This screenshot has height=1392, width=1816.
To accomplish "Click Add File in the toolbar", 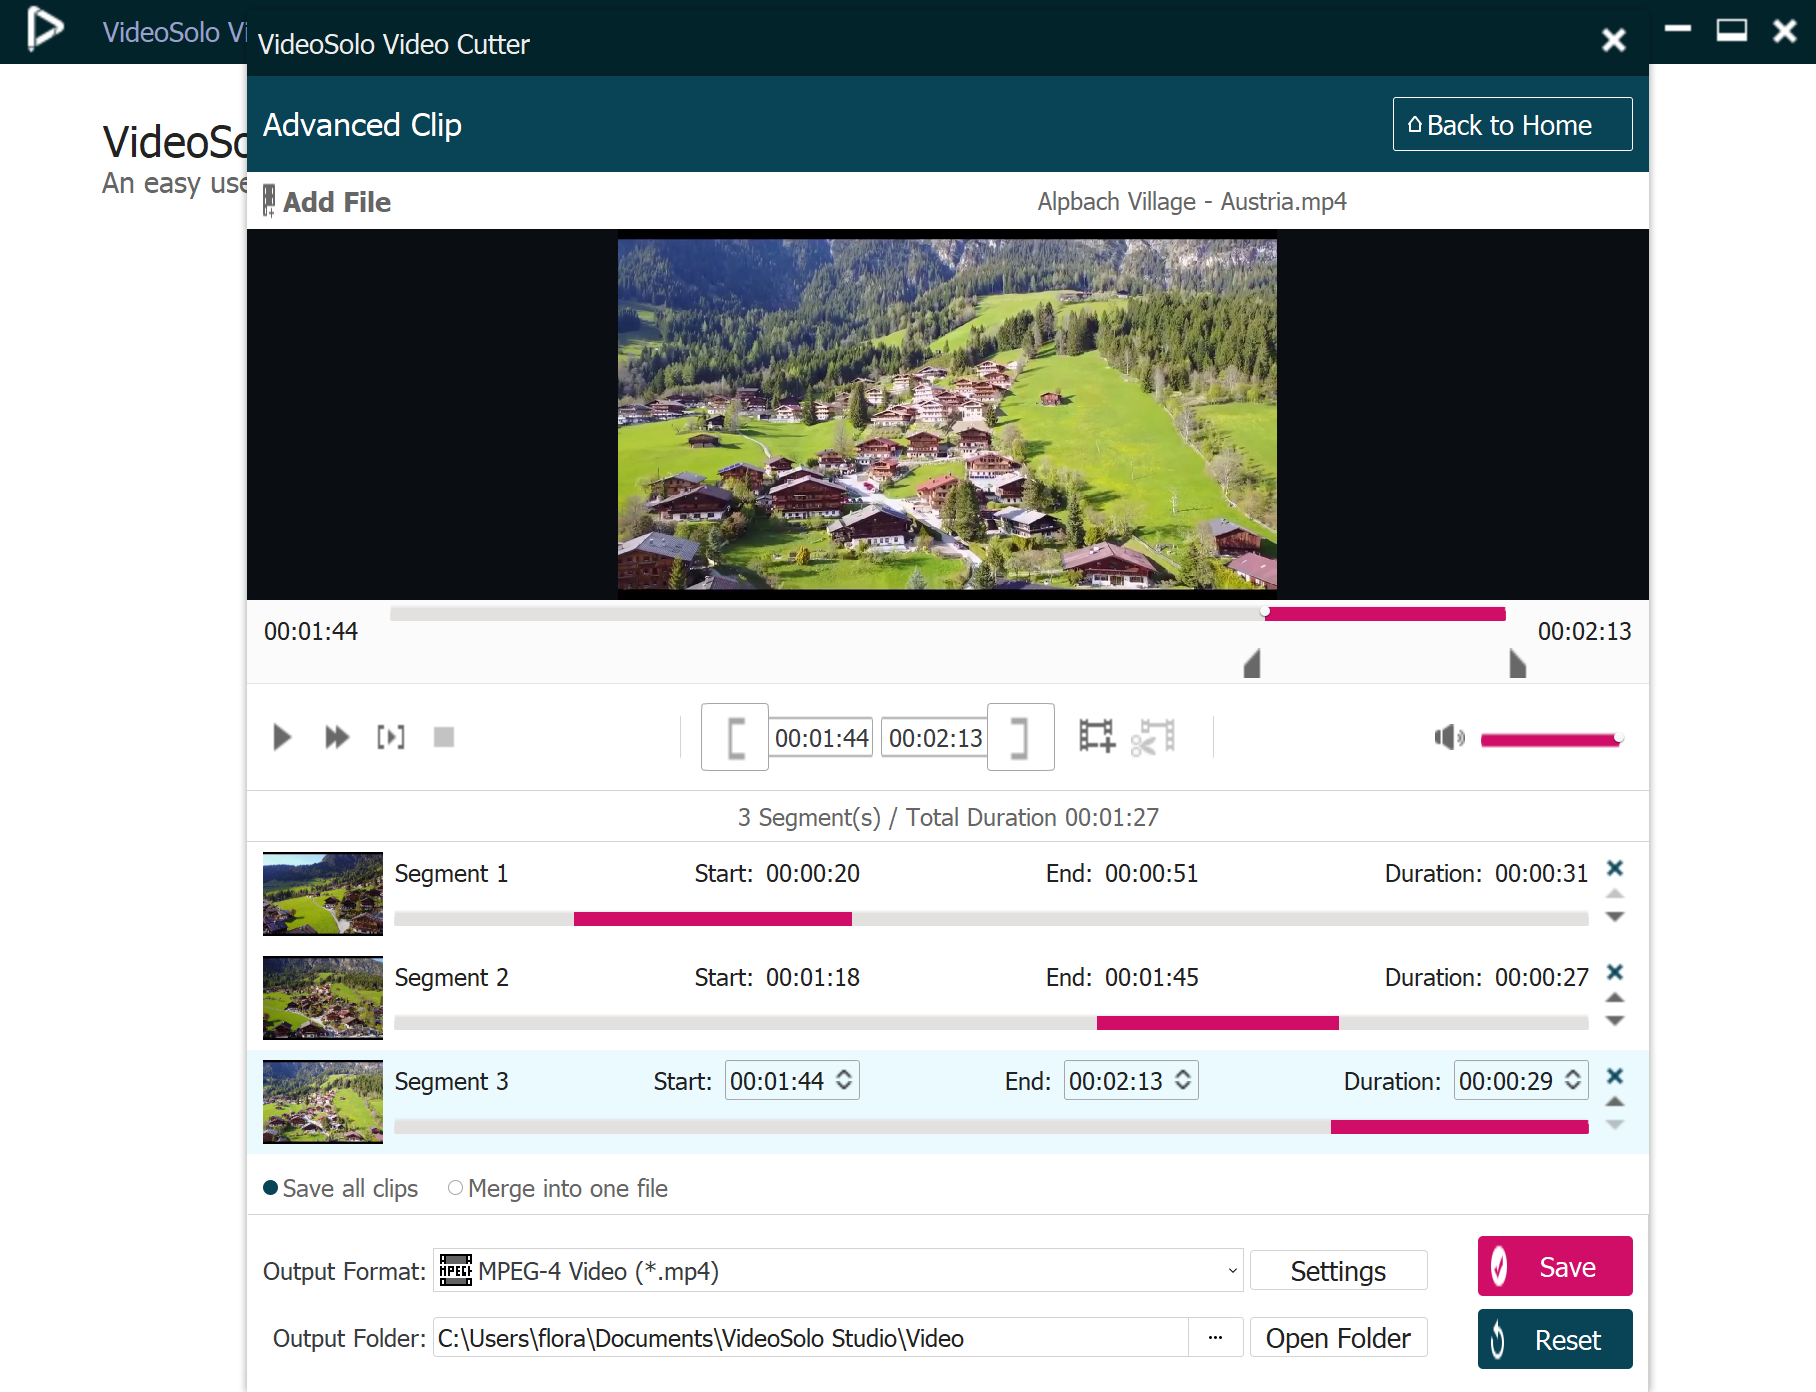I will click(327, 202).
